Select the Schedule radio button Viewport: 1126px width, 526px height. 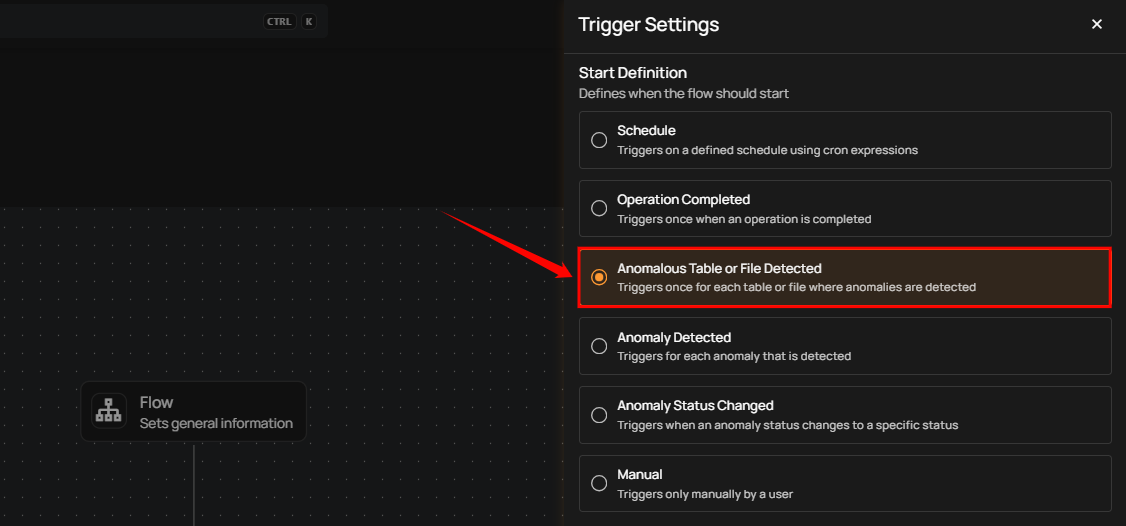pos(599,140)
